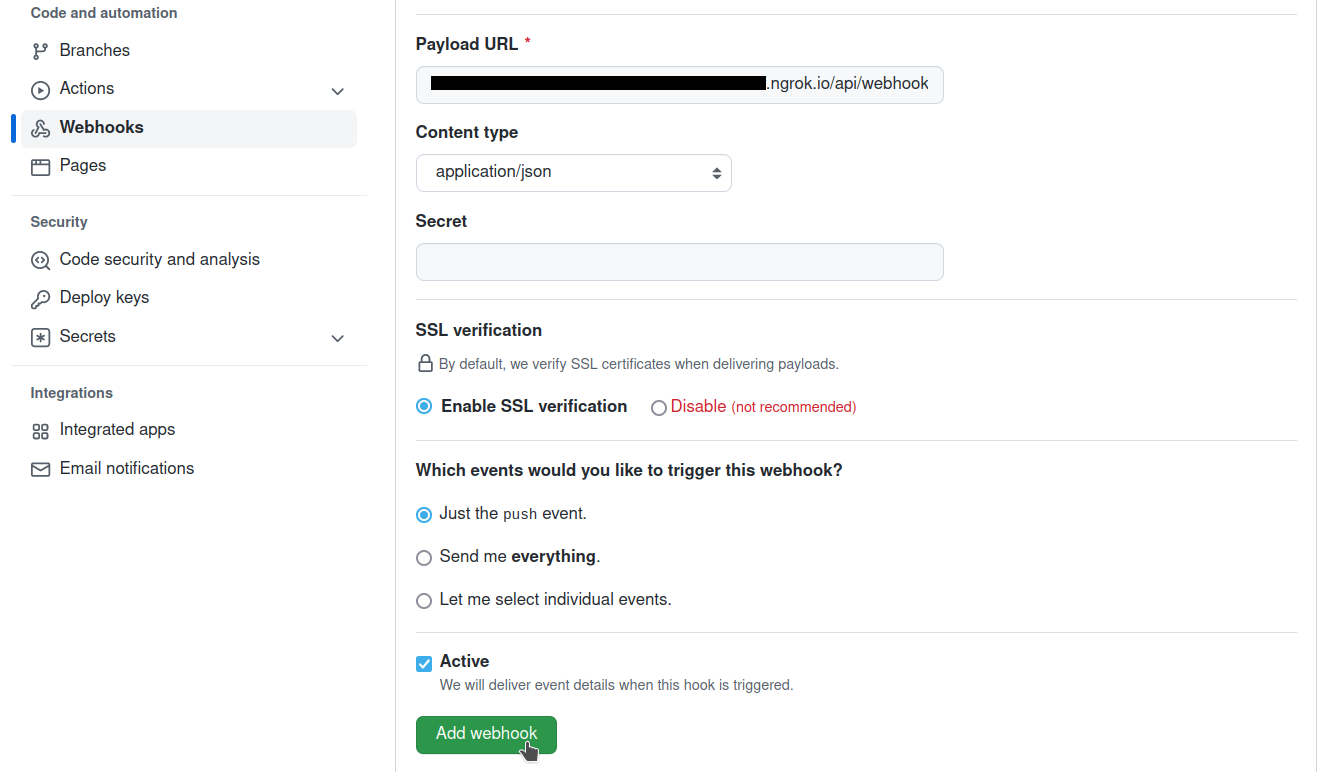Expand the Actions submenu chevron

(338, 91)
